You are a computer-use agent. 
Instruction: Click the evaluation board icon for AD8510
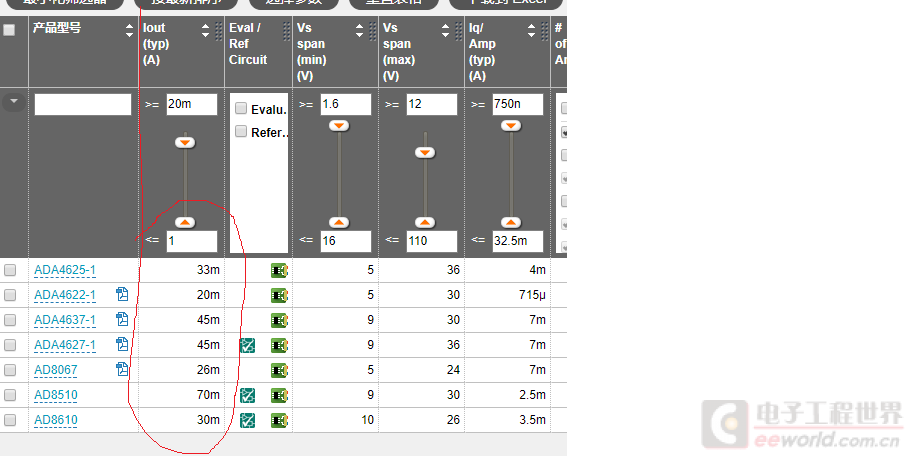point(279,395)
